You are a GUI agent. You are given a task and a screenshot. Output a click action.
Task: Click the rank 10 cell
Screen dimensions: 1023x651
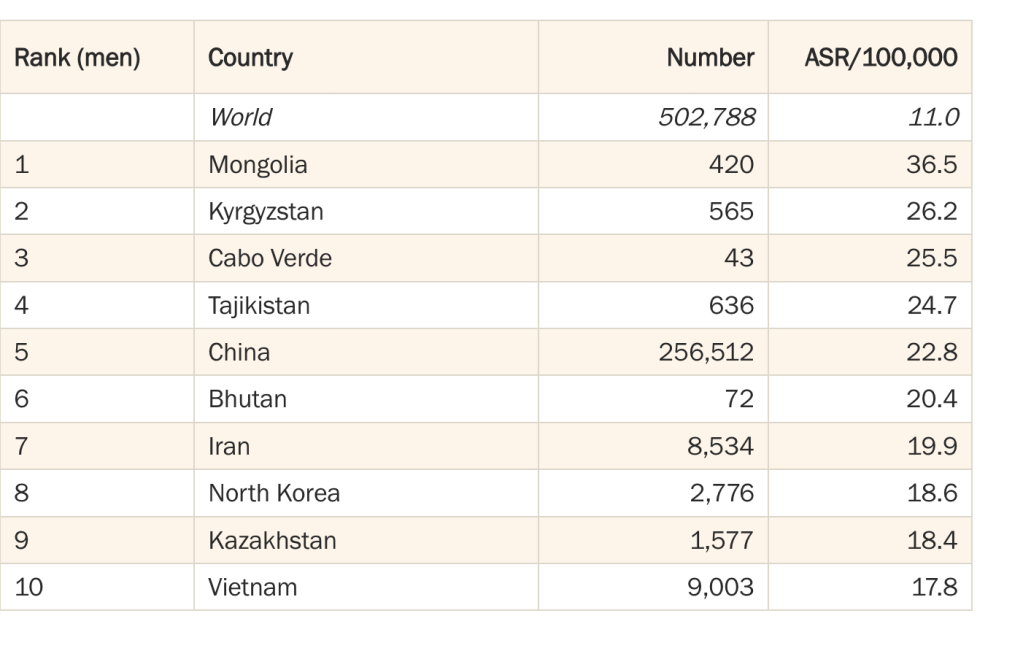[30, 588]
